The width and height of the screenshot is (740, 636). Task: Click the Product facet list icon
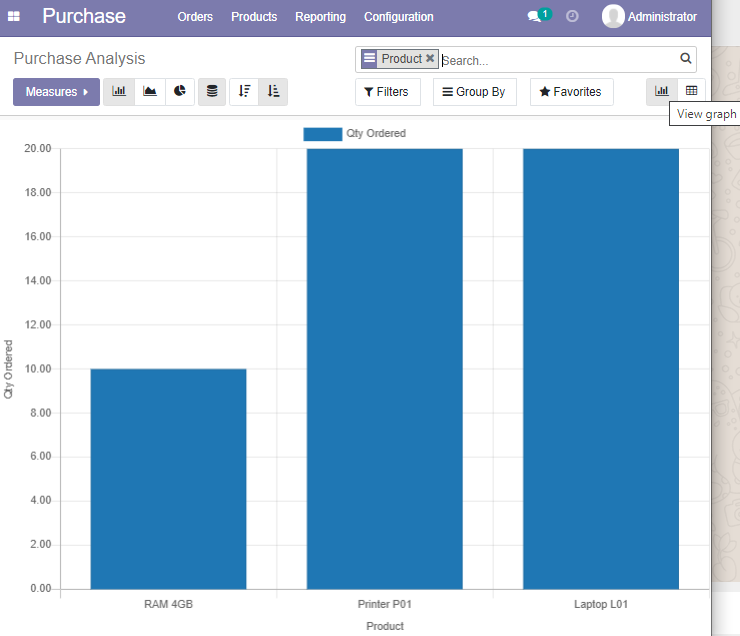[370, 59]
